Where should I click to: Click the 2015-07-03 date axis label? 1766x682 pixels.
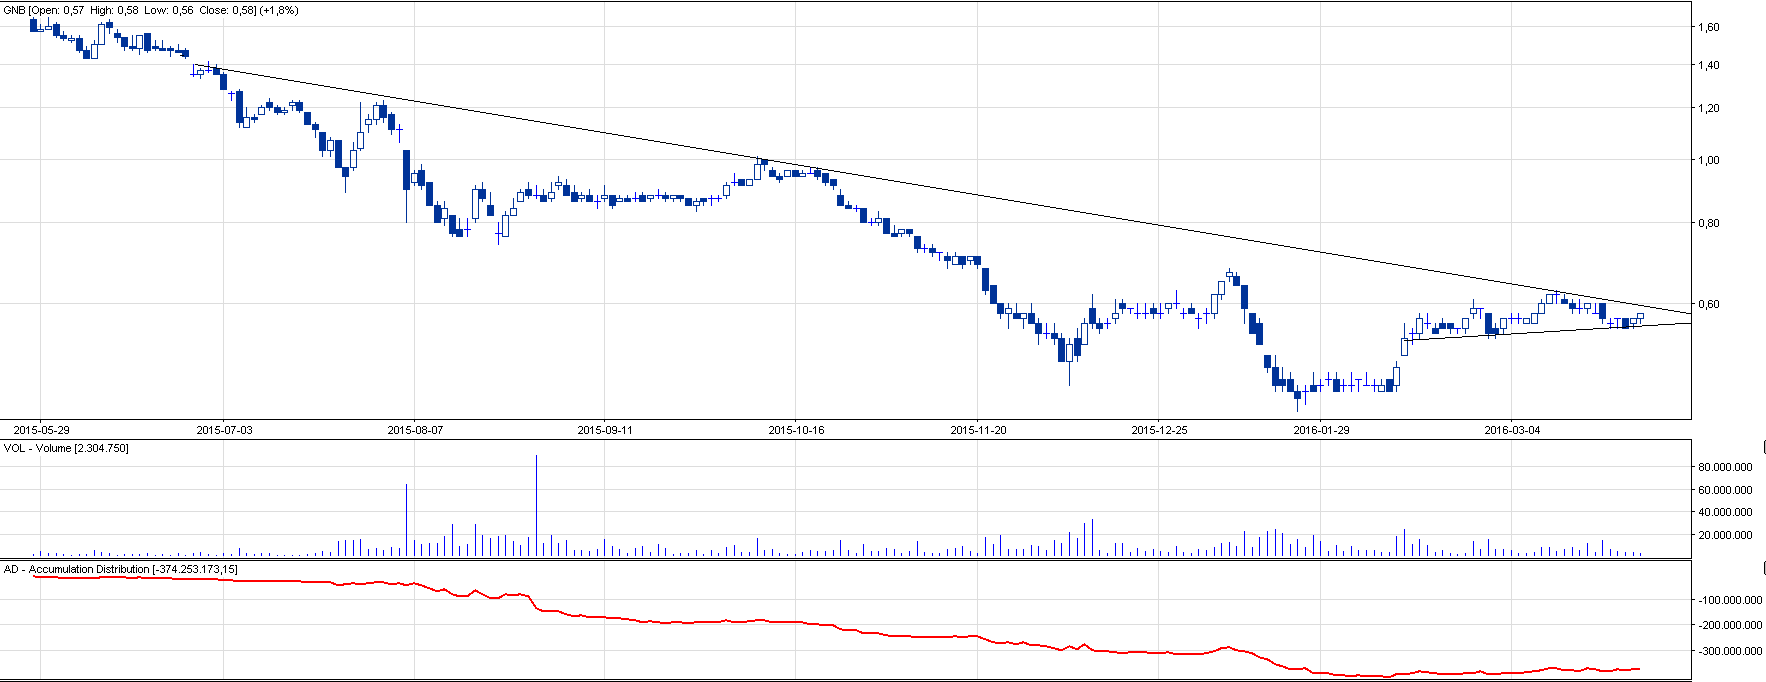click(224, 430)
